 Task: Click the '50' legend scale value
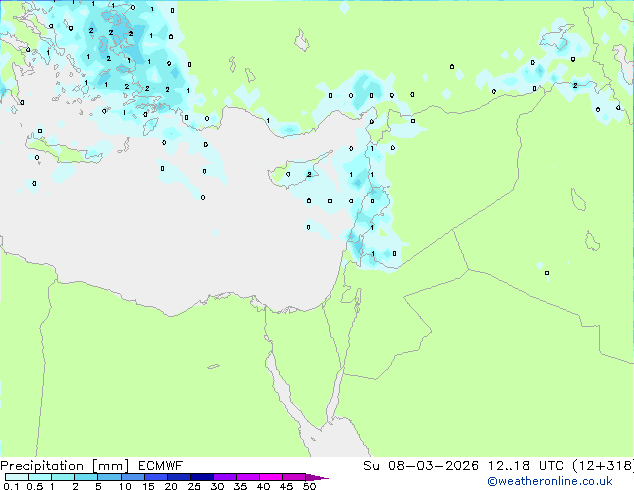click(x=309, y=486)
